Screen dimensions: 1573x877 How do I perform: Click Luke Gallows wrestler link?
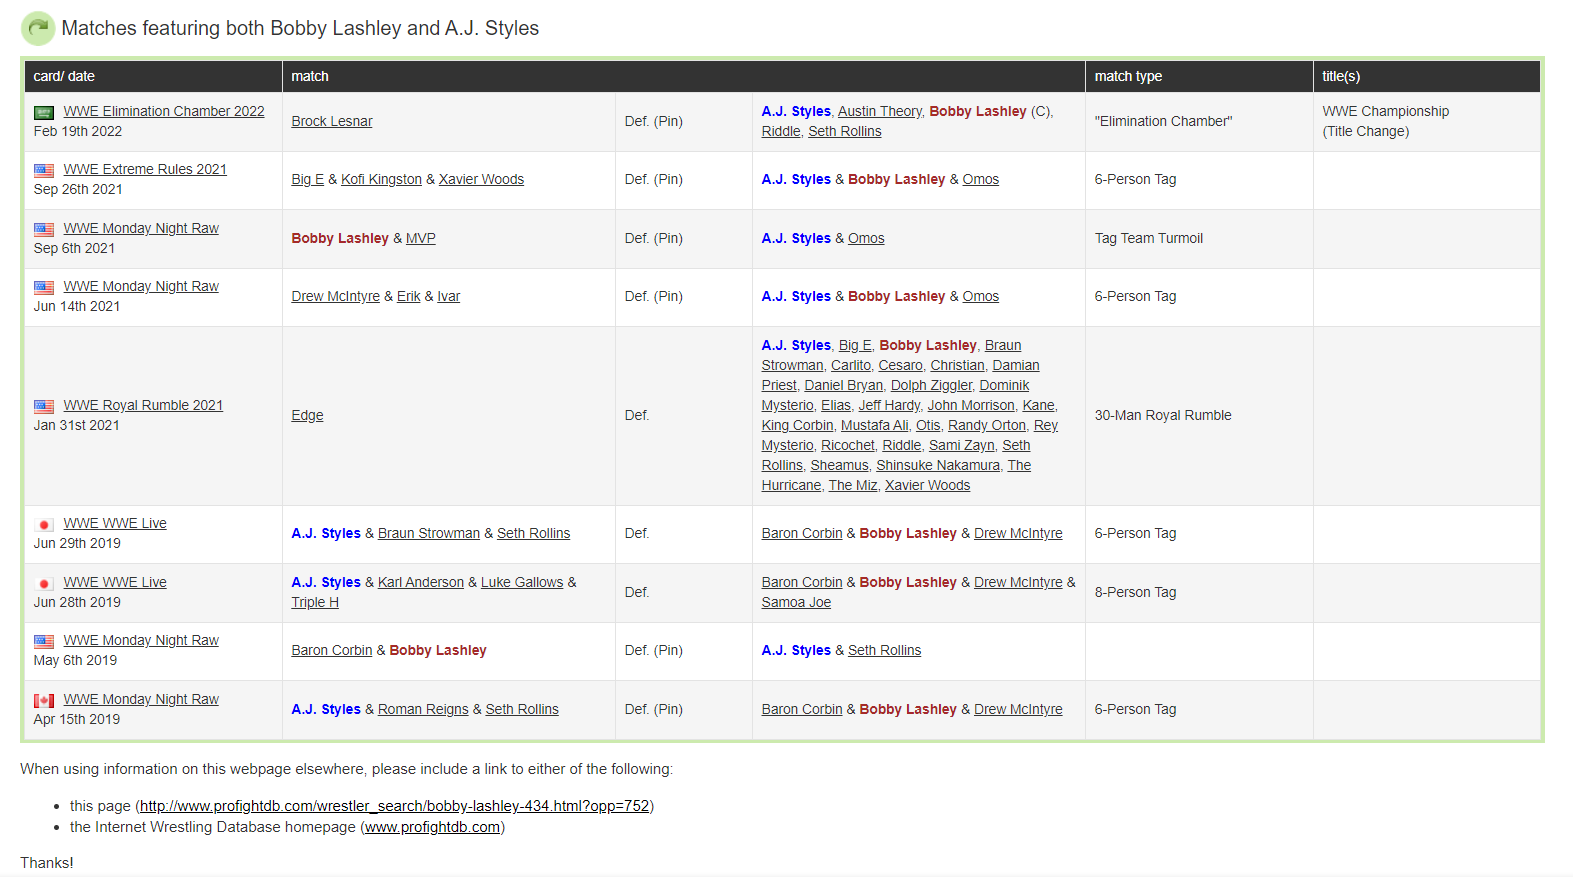tap(522, 582)
